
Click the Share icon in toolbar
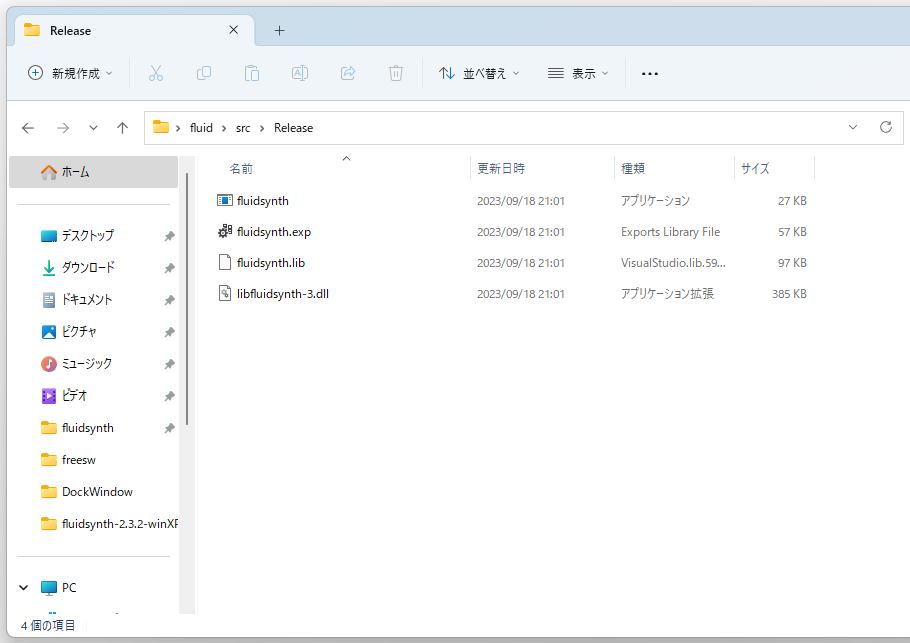[x=348, y=73]
